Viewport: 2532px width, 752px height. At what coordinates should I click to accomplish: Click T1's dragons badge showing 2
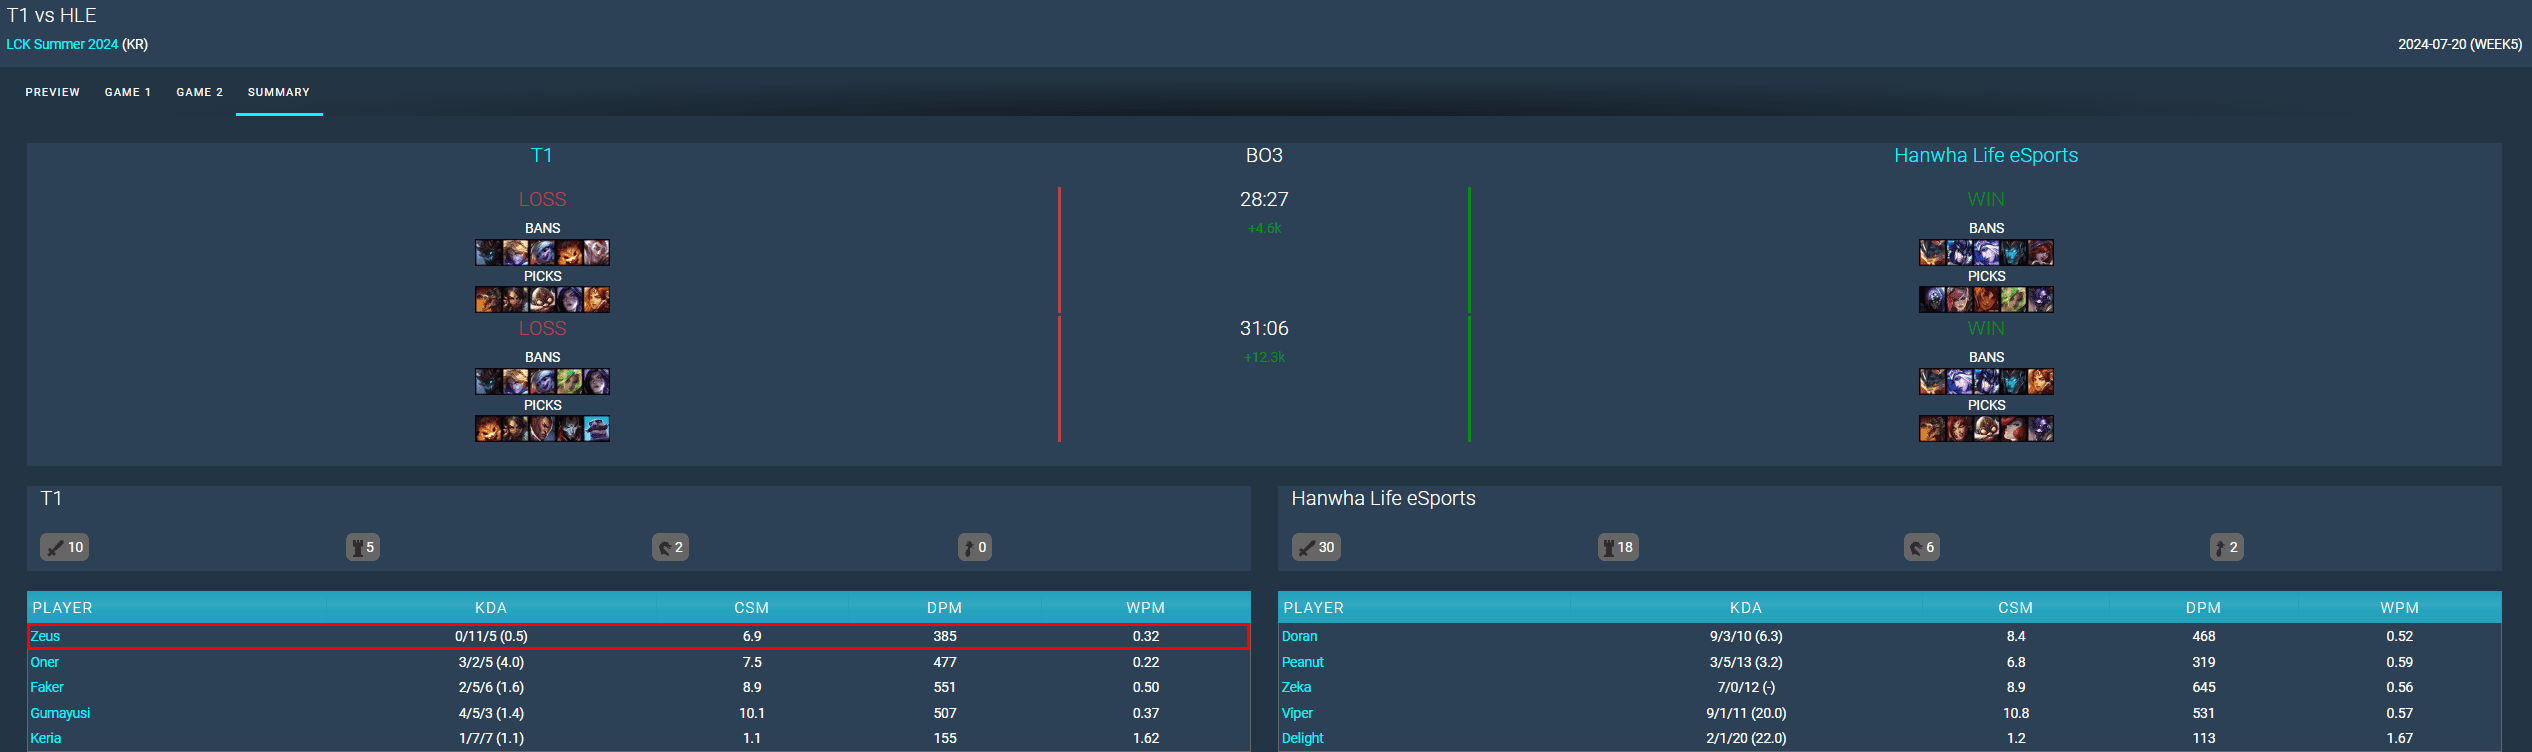coord(670,547)
